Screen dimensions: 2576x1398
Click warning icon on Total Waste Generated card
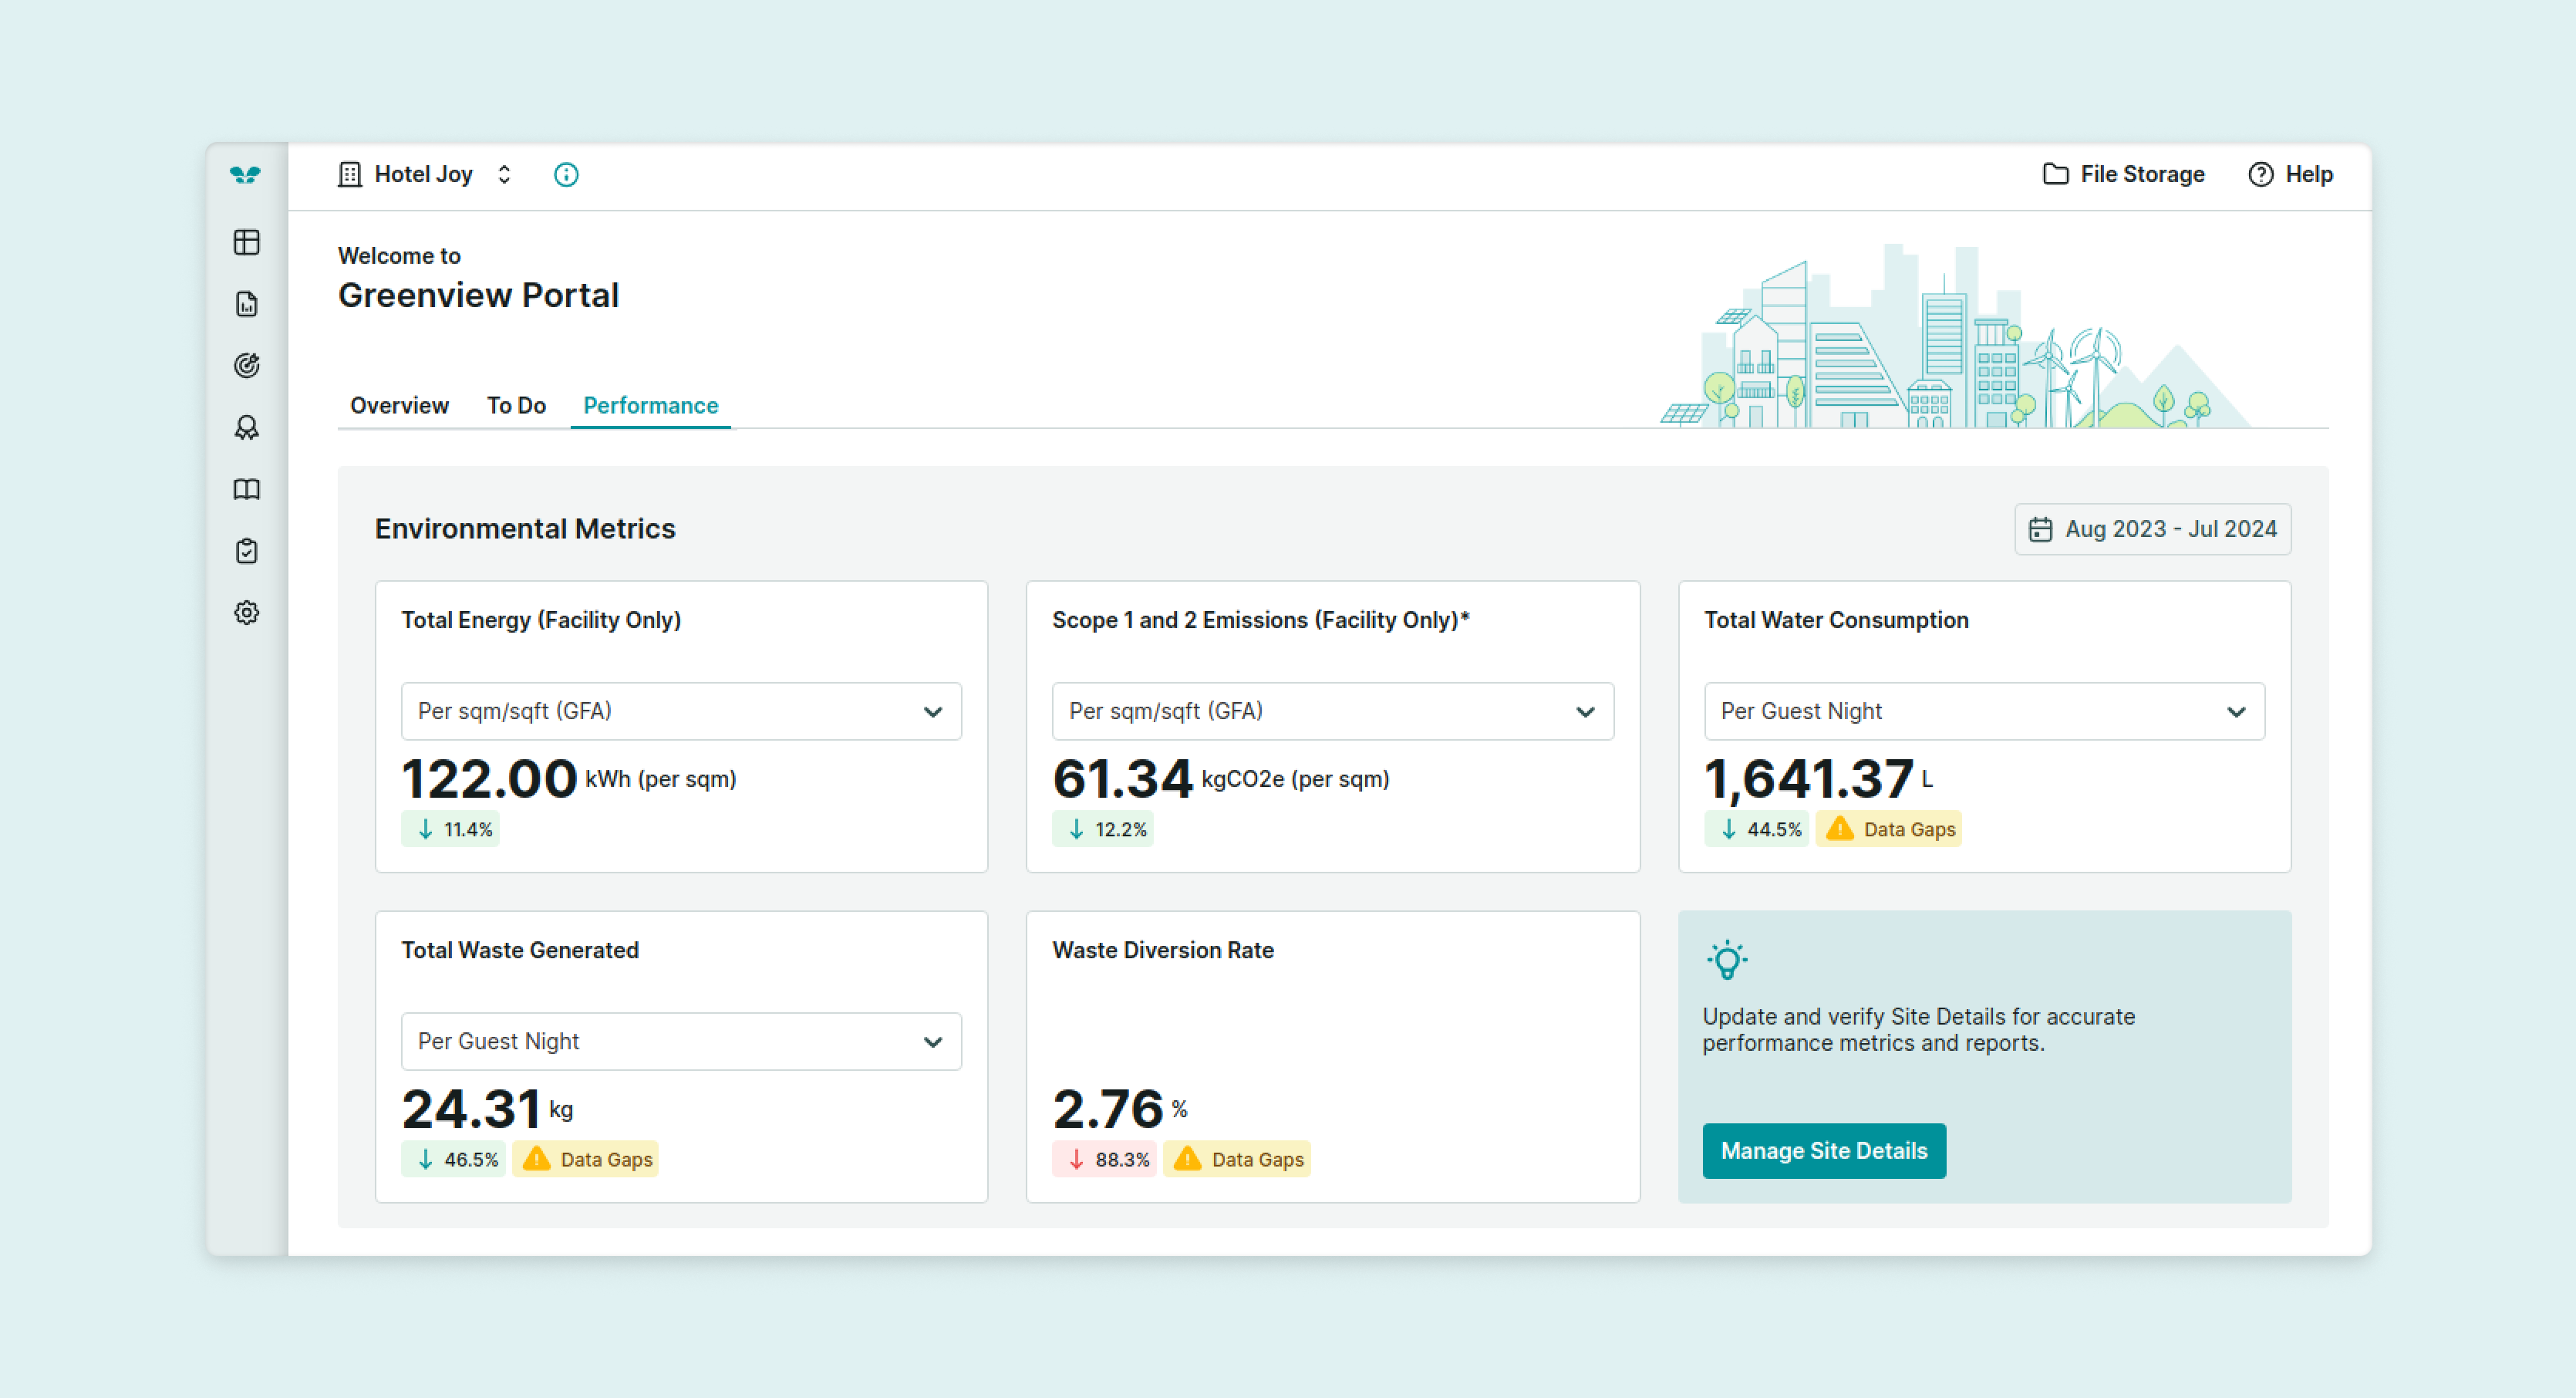(537, 1158)
